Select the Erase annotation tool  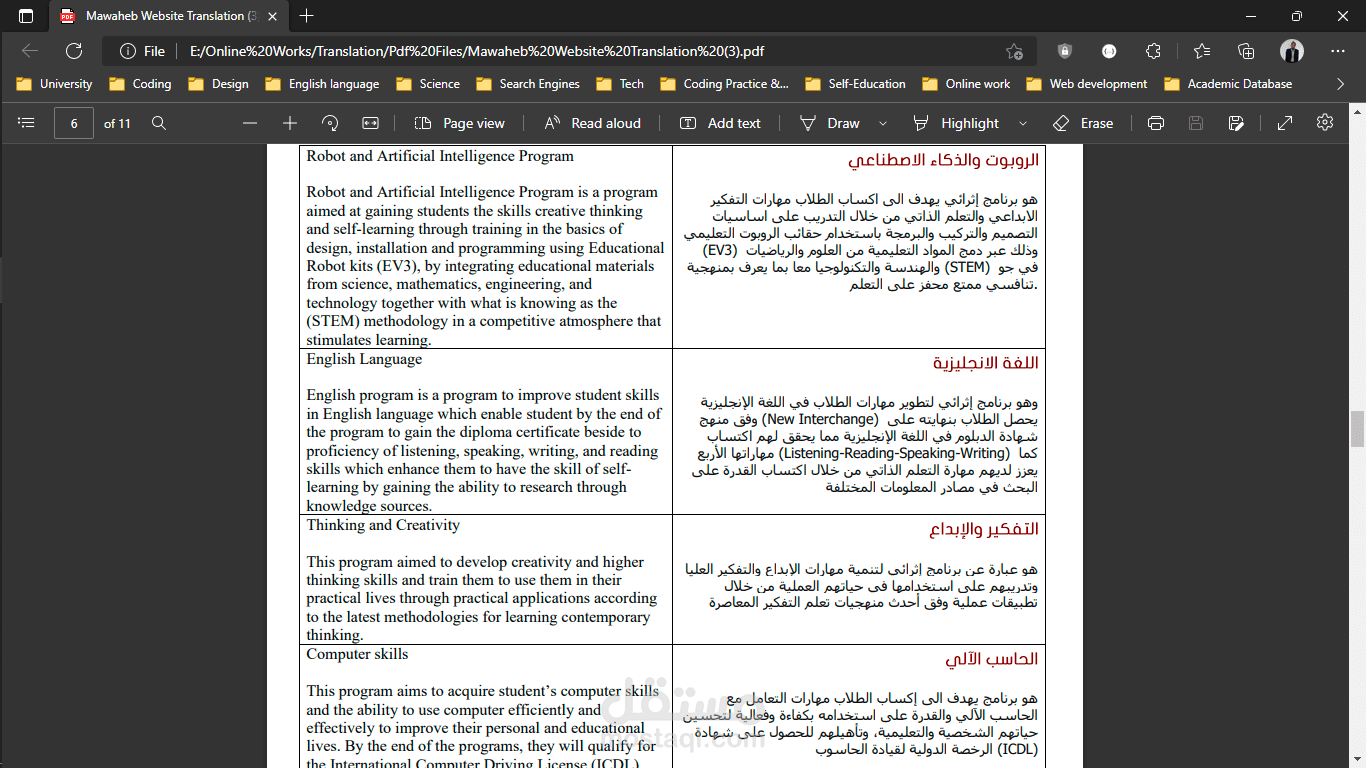tap(1083, 123)
